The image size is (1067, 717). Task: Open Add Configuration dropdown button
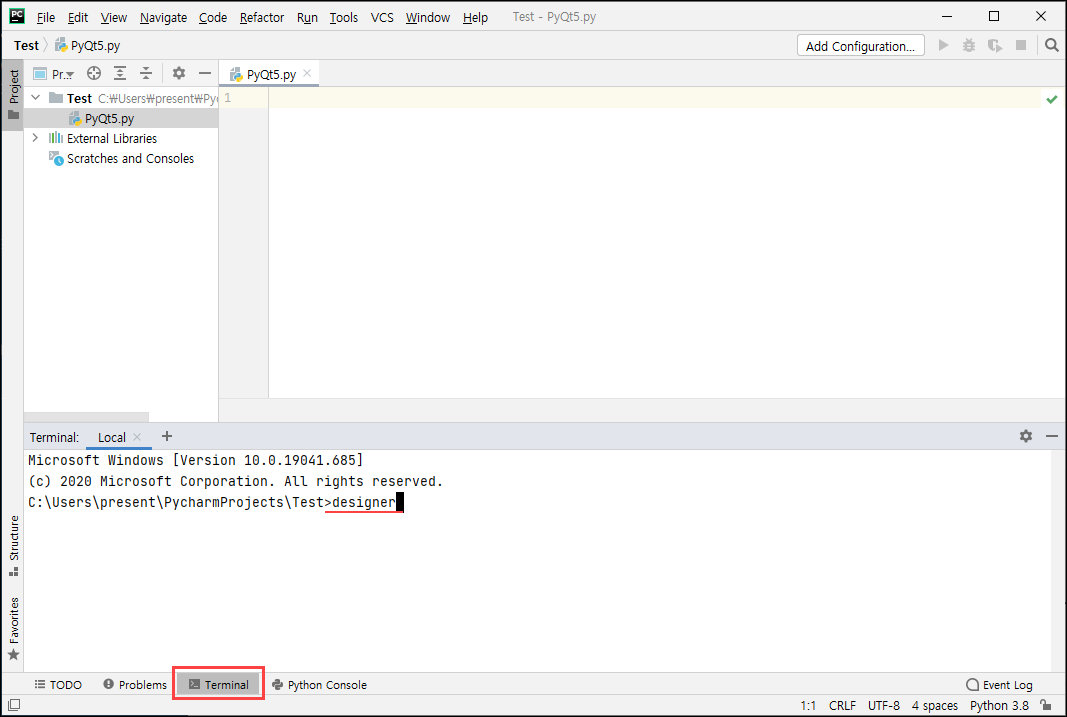[x=860, y=46]
